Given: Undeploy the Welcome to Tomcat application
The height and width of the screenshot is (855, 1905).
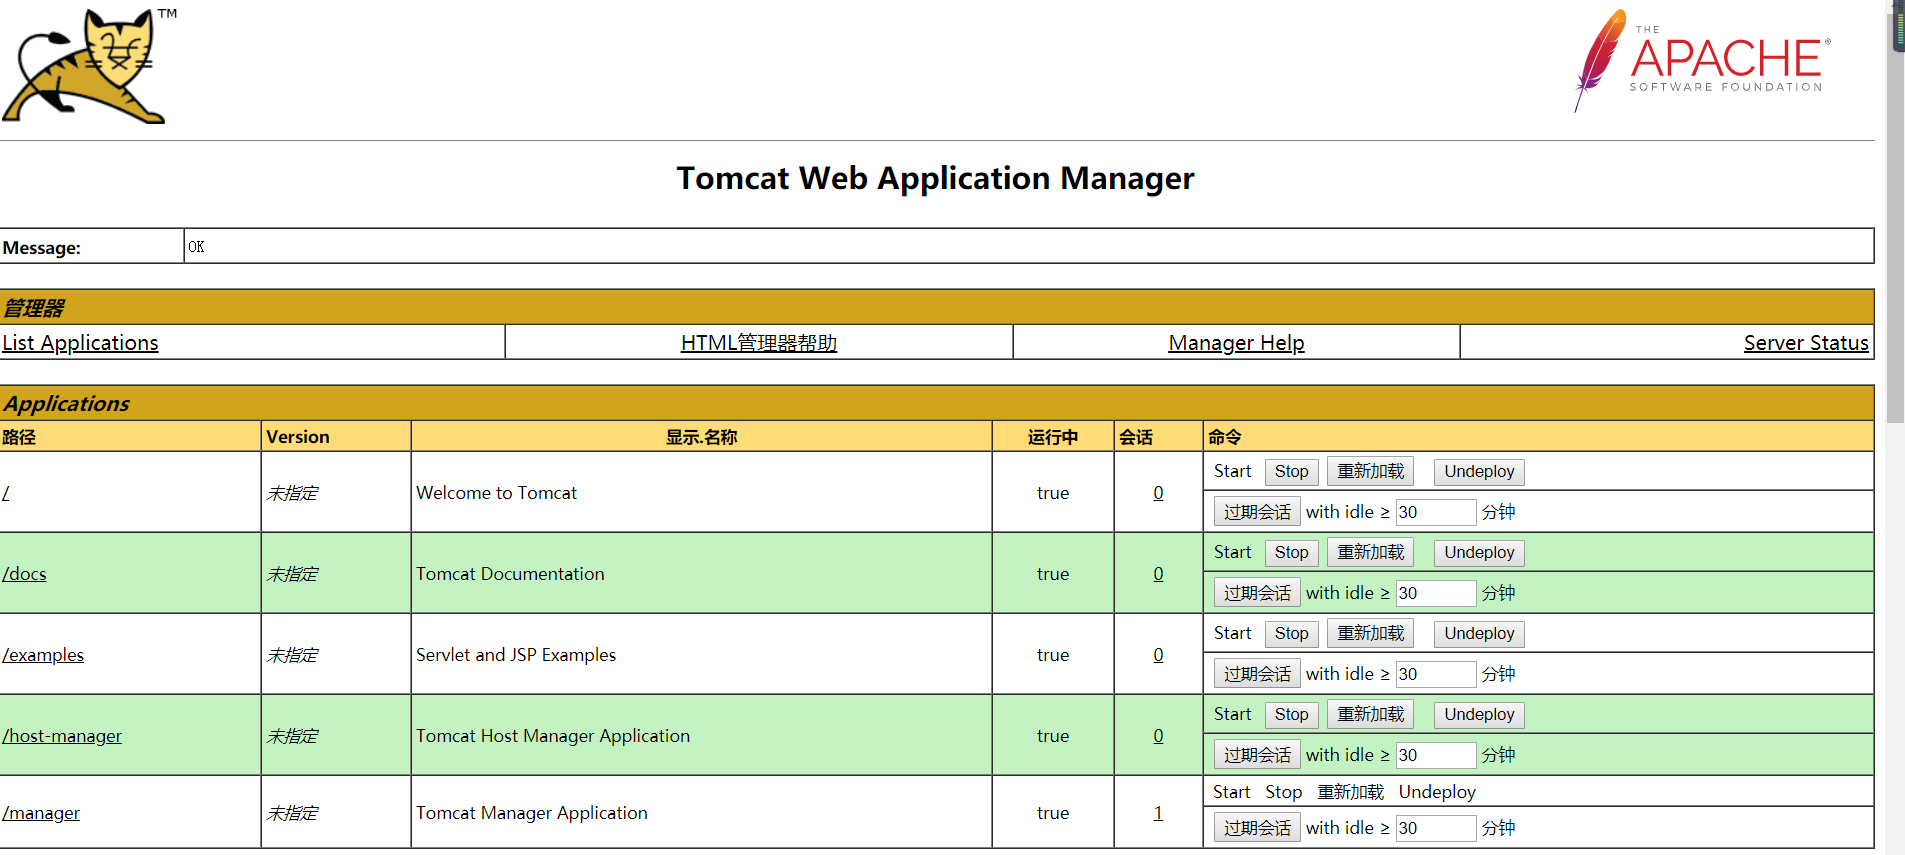Looking at the screenshot, I should click(1479, 472).
